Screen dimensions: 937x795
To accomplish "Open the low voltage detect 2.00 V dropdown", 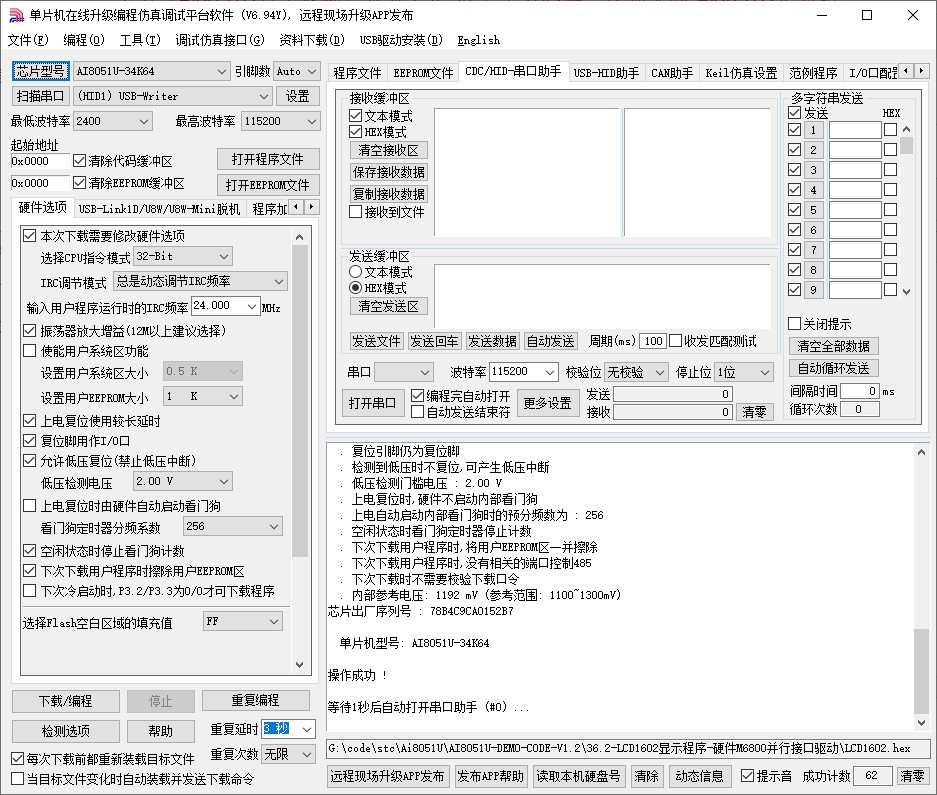I will pyautogui.click(x=183, y=481).
